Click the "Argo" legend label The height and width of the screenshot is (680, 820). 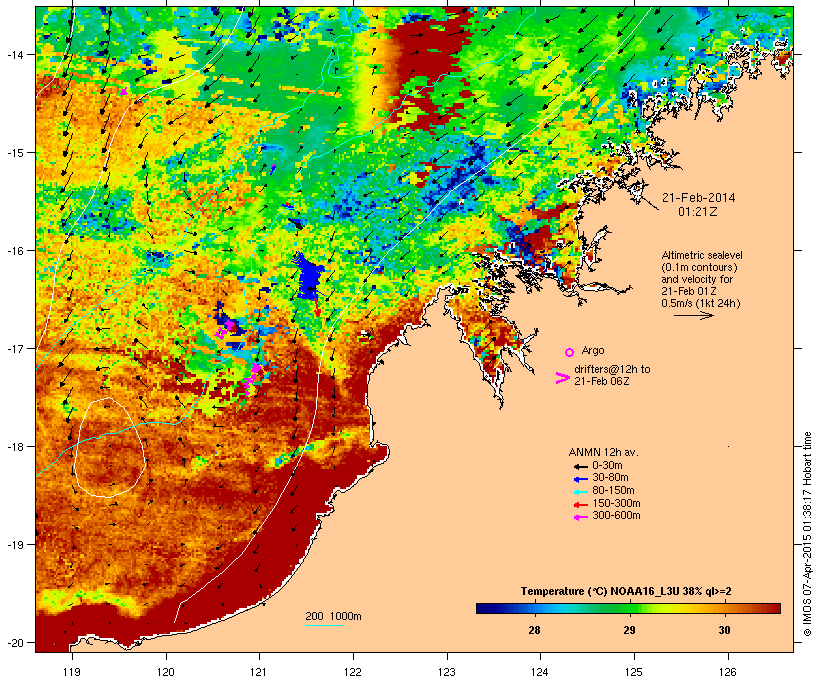(x=593, y=350)
